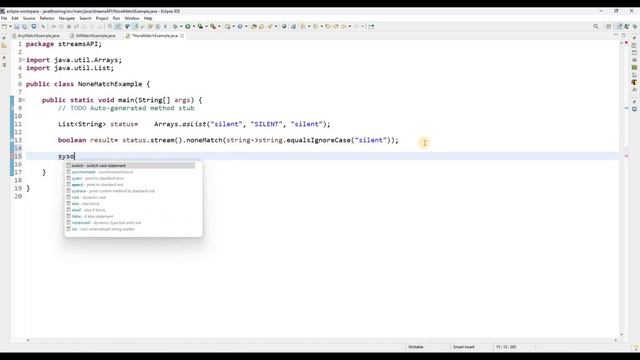Click the New Java Package toolbar icon
640x360 pixels.
(227, 27)
